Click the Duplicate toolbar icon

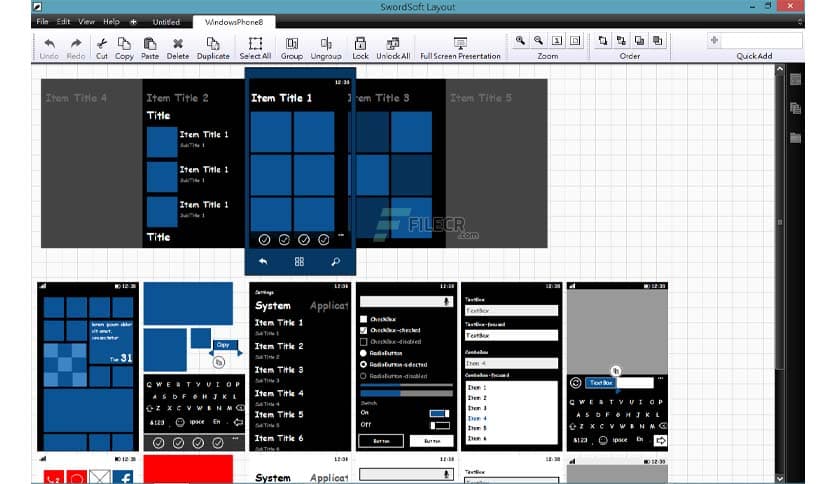click(213, 43)
